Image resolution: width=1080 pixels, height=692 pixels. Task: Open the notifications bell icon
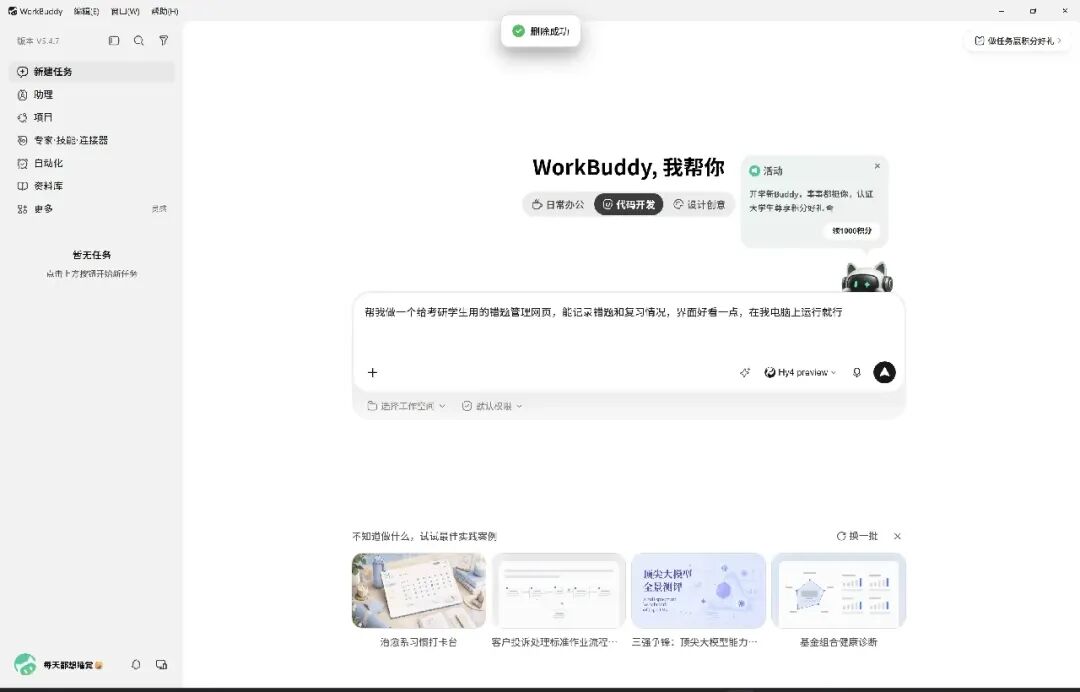click(136, 664)
